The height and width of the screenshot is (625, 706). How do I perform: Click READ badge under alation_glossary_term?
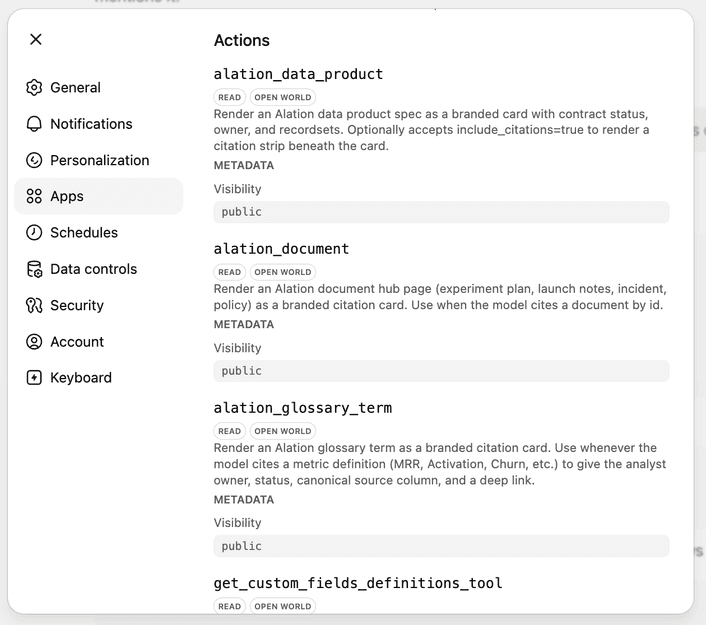pos(230,431)
